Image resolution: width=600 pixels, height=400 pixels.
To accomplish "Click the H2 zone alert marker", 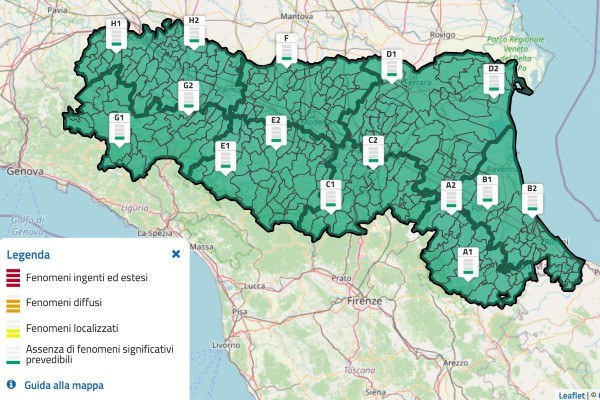I will 194,33.
